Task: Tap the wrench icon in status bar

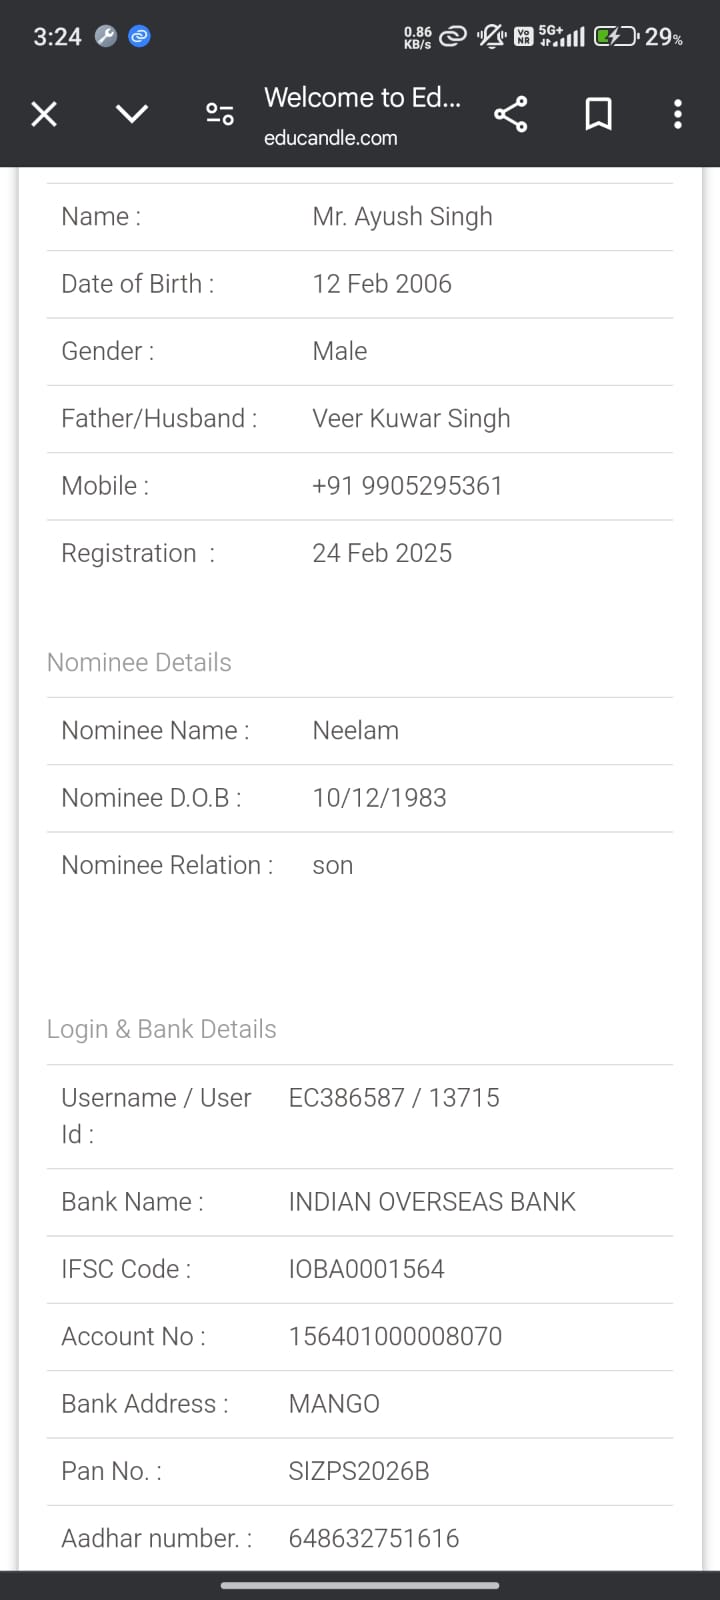Action: (106, 37)
